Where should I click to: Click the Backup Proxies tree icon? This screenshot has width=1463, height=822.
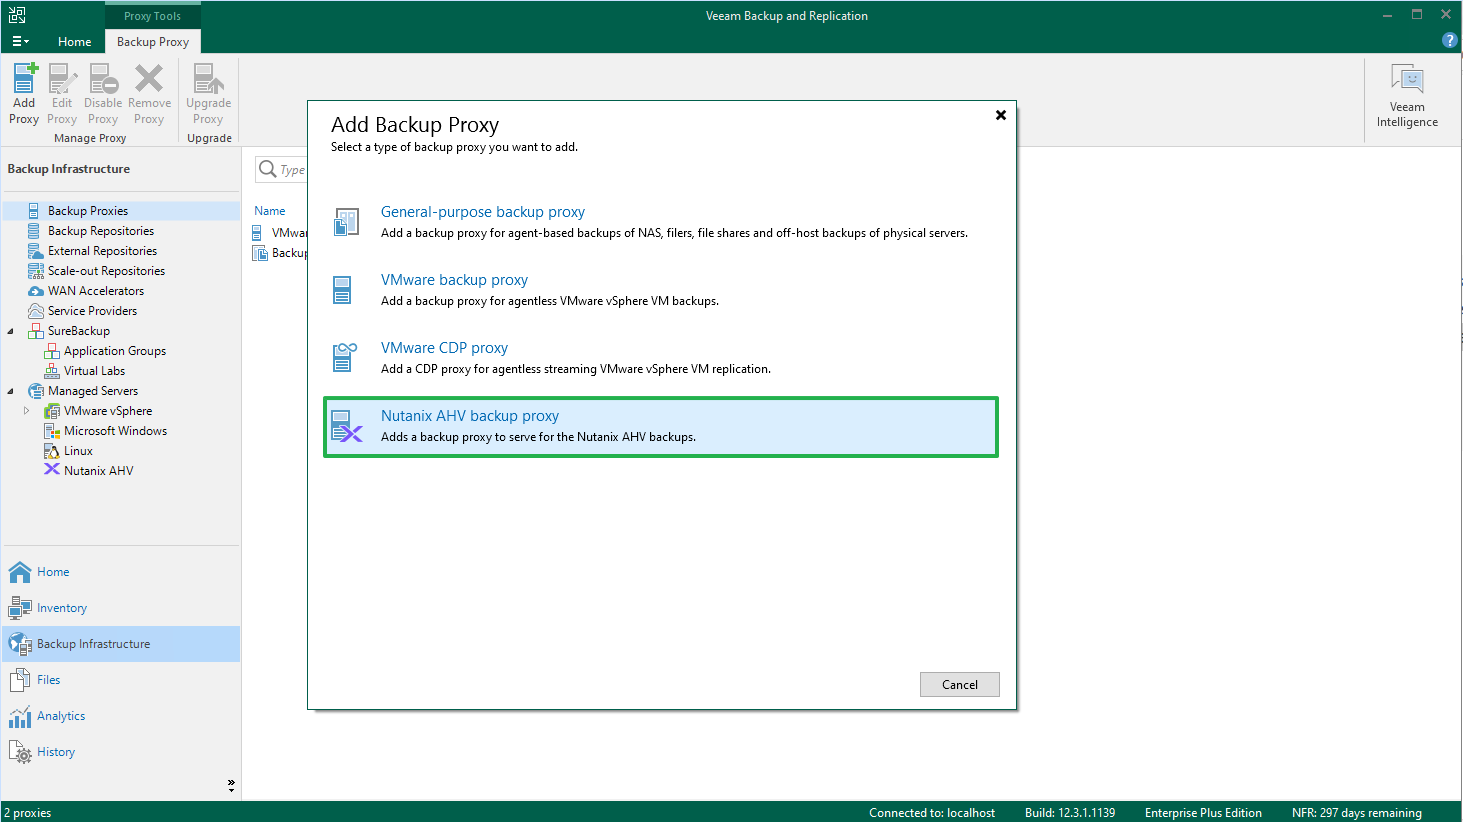pos(34,211)
